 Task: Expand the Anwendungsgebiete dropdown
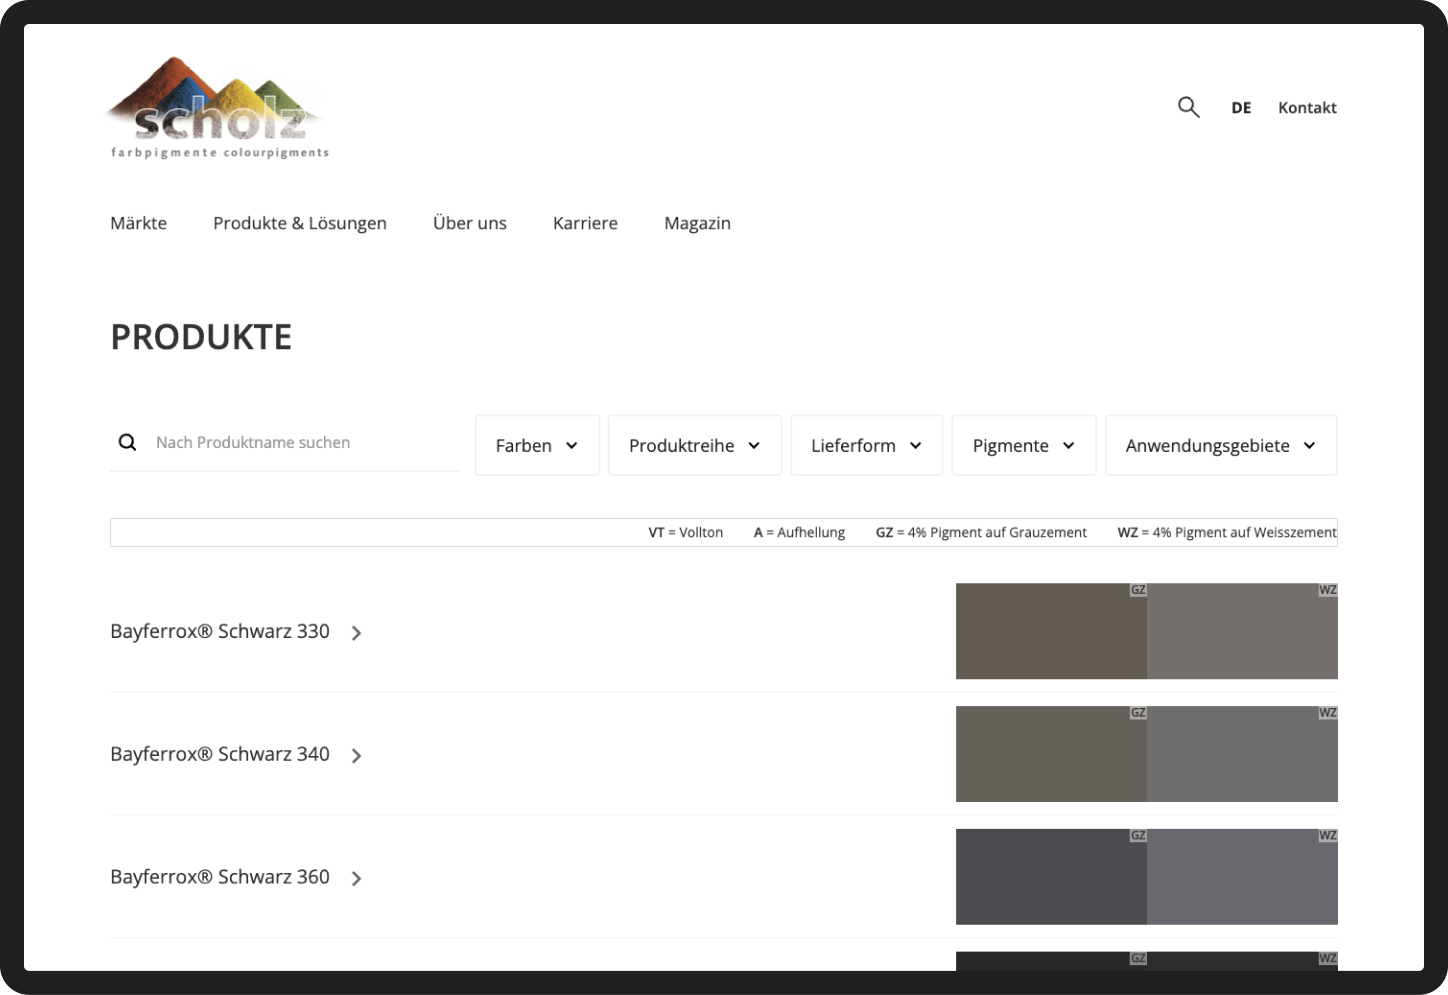click(1220, 446)
